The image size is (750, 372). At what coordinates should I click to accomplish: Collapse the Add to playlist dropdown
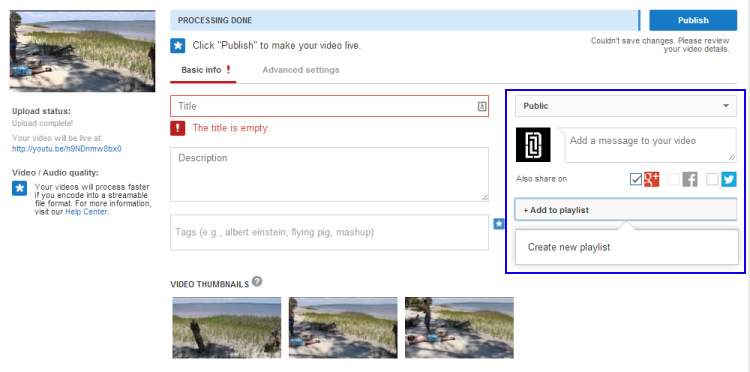pos(626,210)
